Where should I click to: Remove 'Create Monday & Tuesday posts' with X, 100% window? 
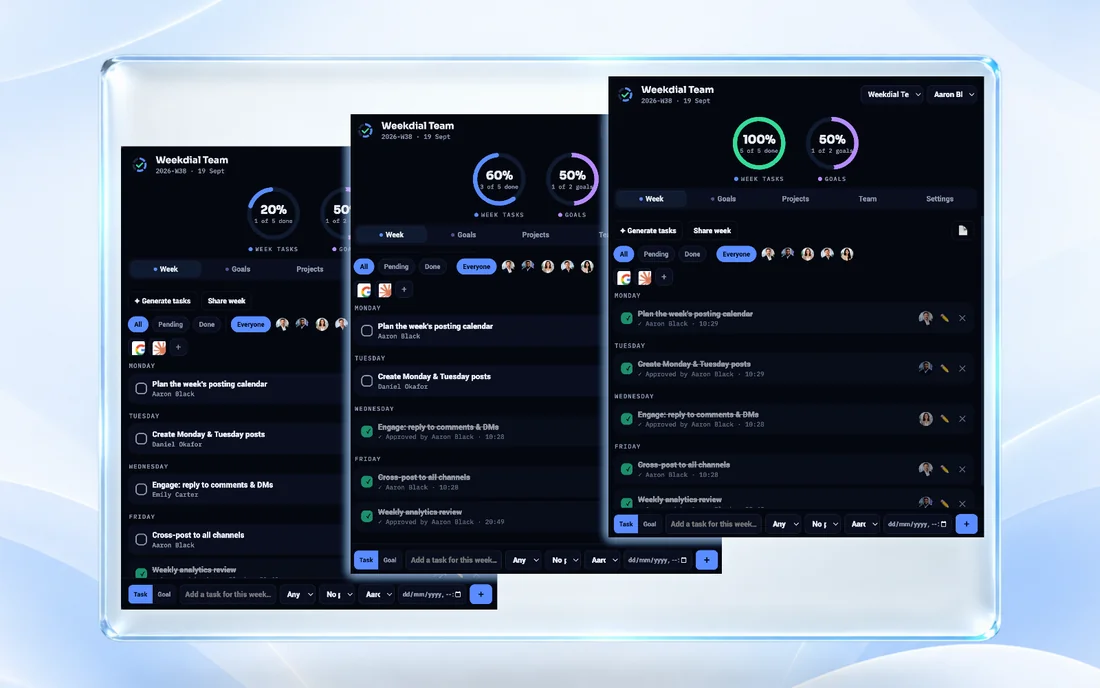click(x=962, y=369)
